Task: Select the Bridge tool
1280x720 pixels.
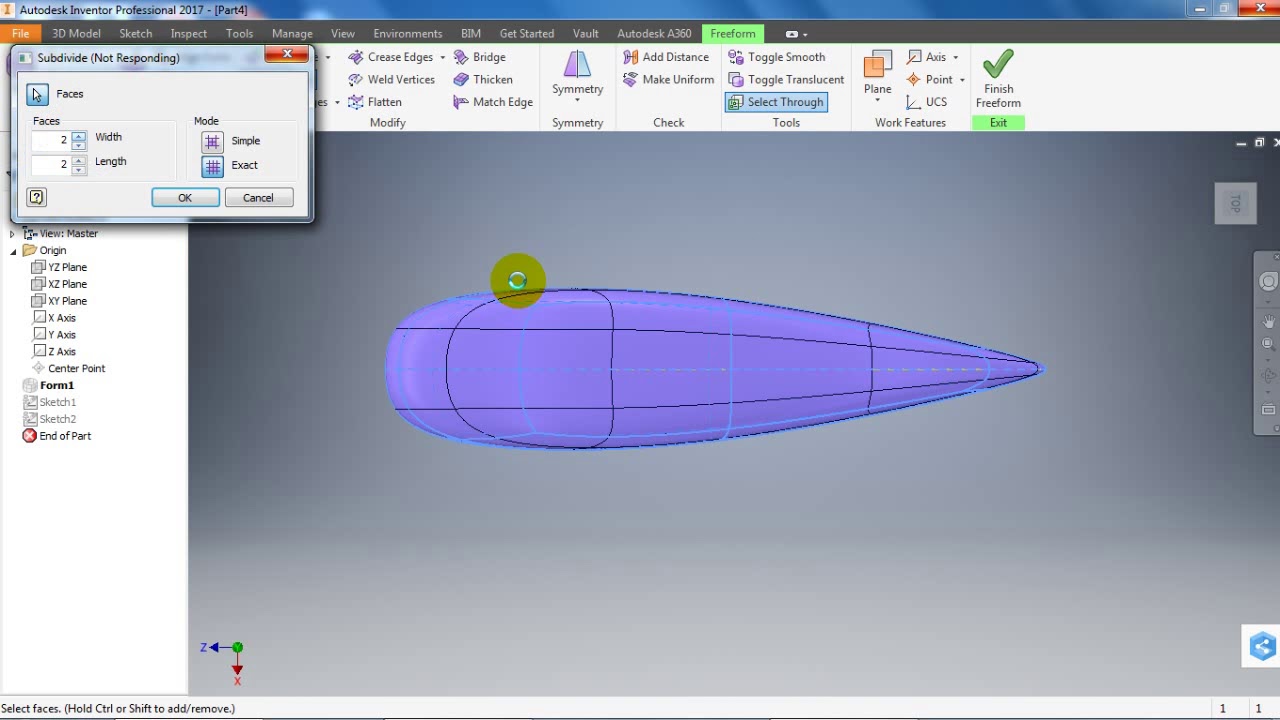Action: coord(480,57)
